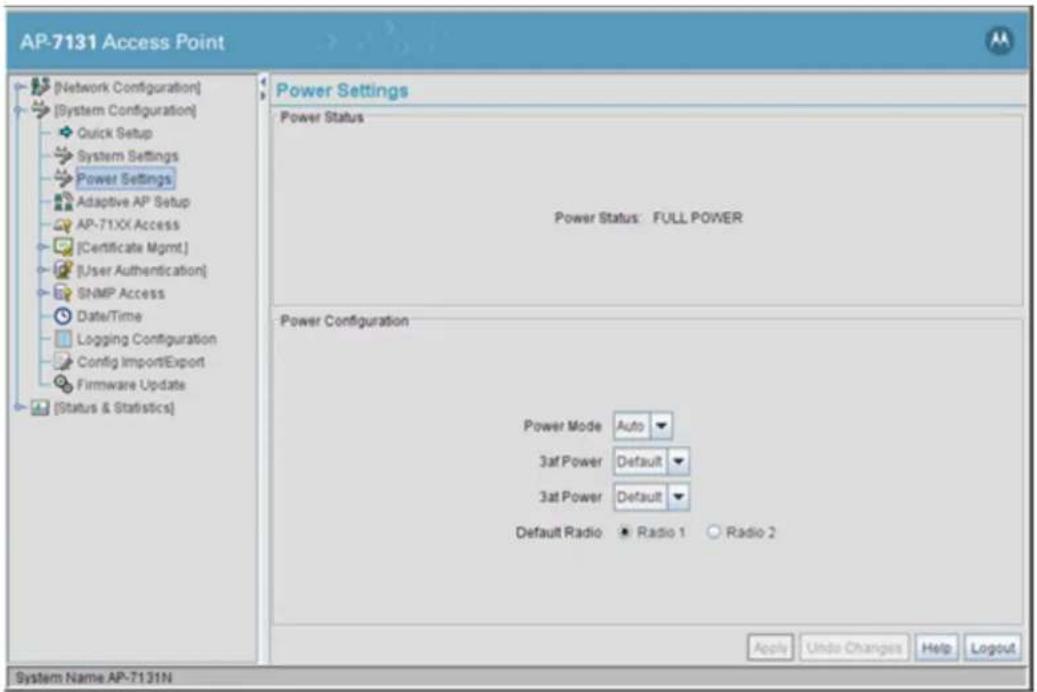Click the Date/Time clock icon
The width and height of the screenshot is (1037, 692).
[63, 316]
